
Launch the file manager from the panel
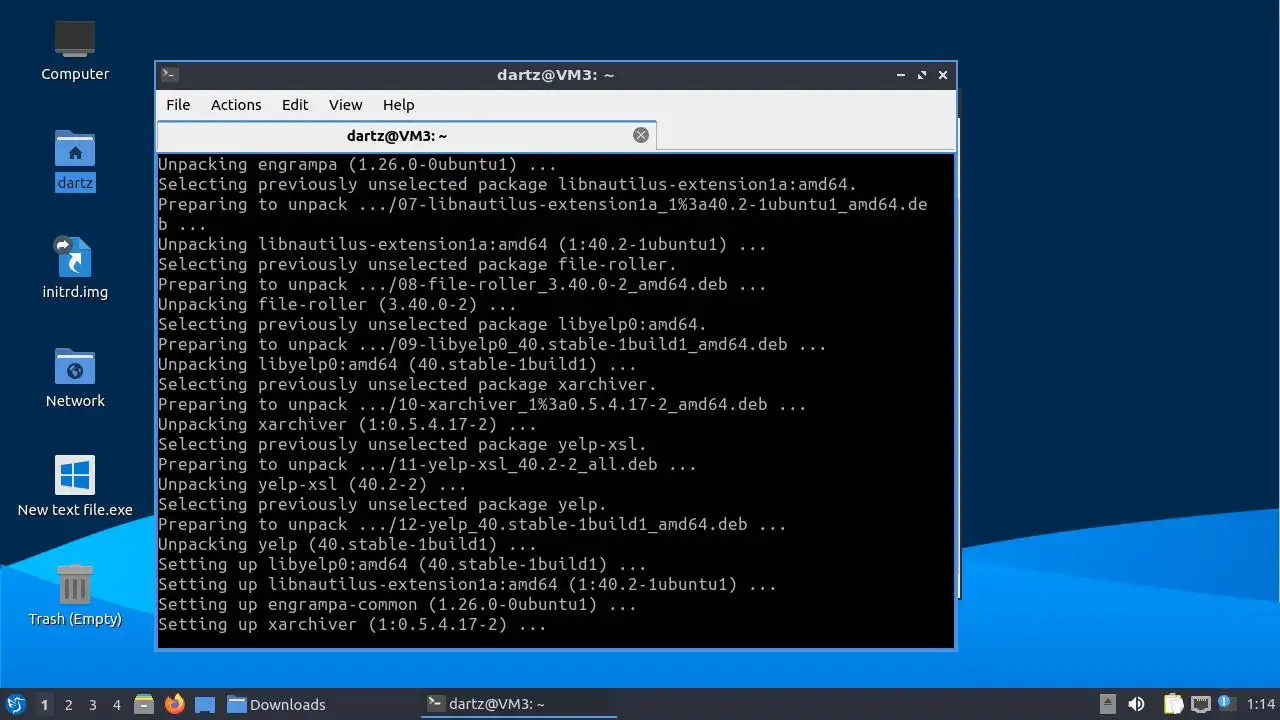[x=144, y=704]
